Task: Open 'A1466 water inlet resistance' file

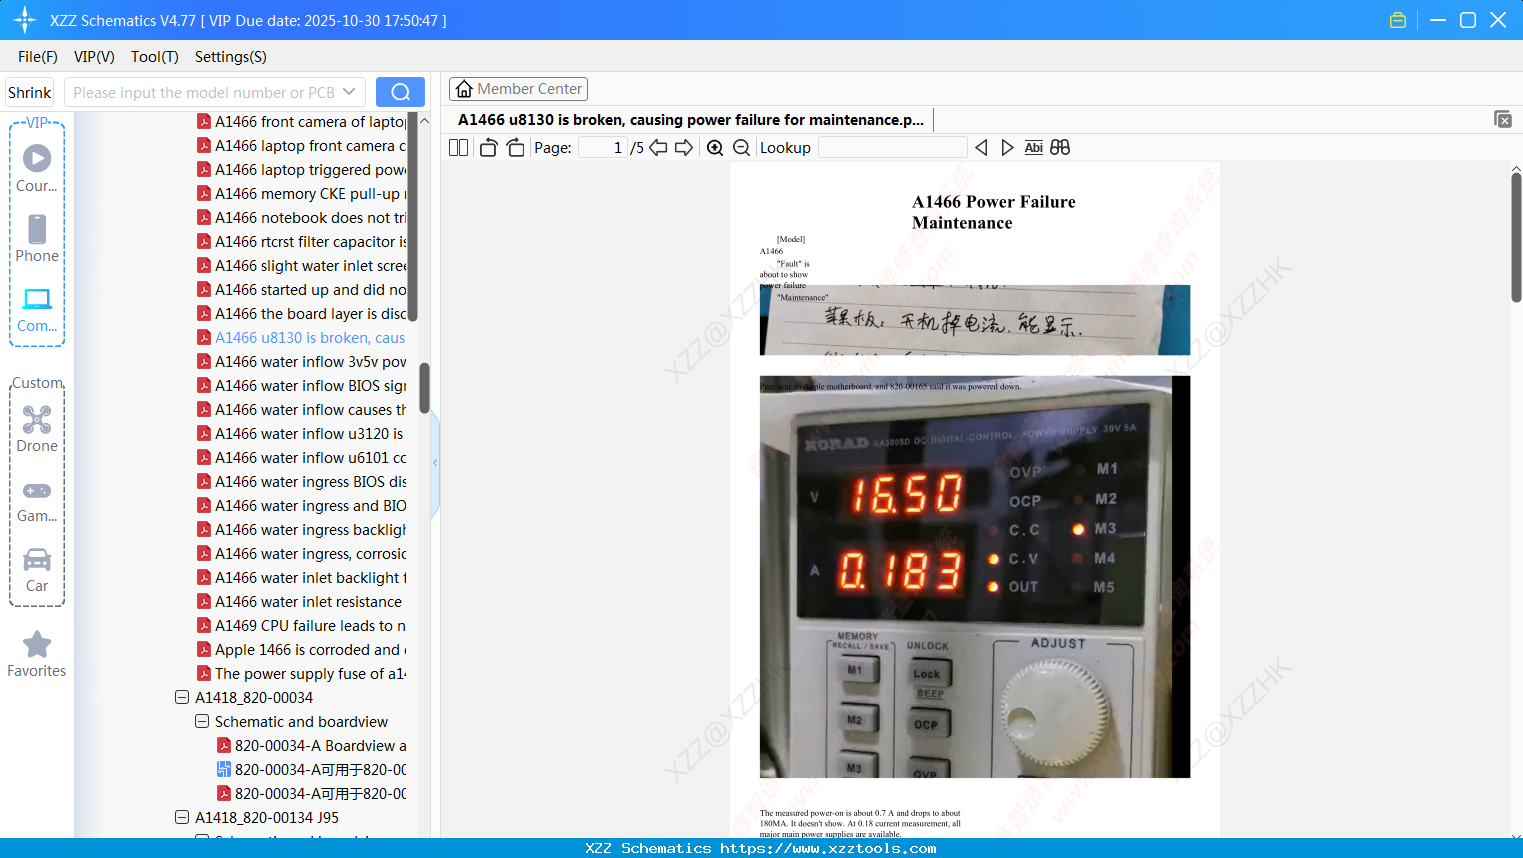Action: point(301,601)
